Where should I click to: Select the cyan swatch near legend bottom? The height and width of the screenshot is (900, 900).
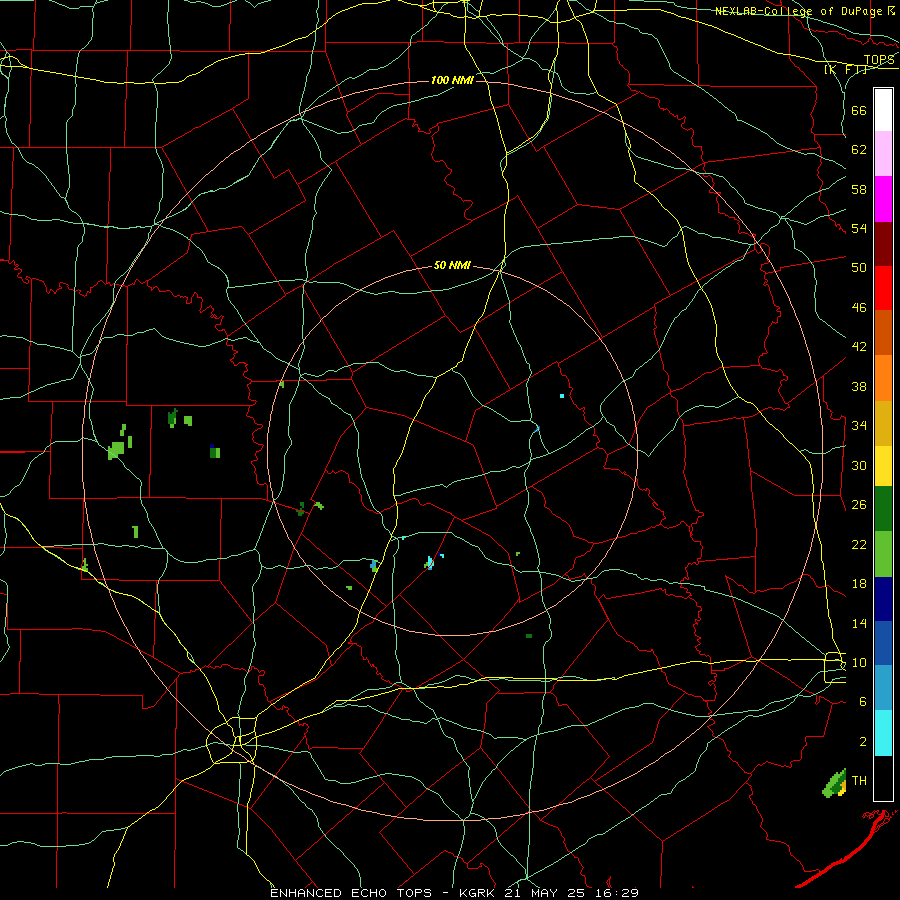[x=883, y=733]
